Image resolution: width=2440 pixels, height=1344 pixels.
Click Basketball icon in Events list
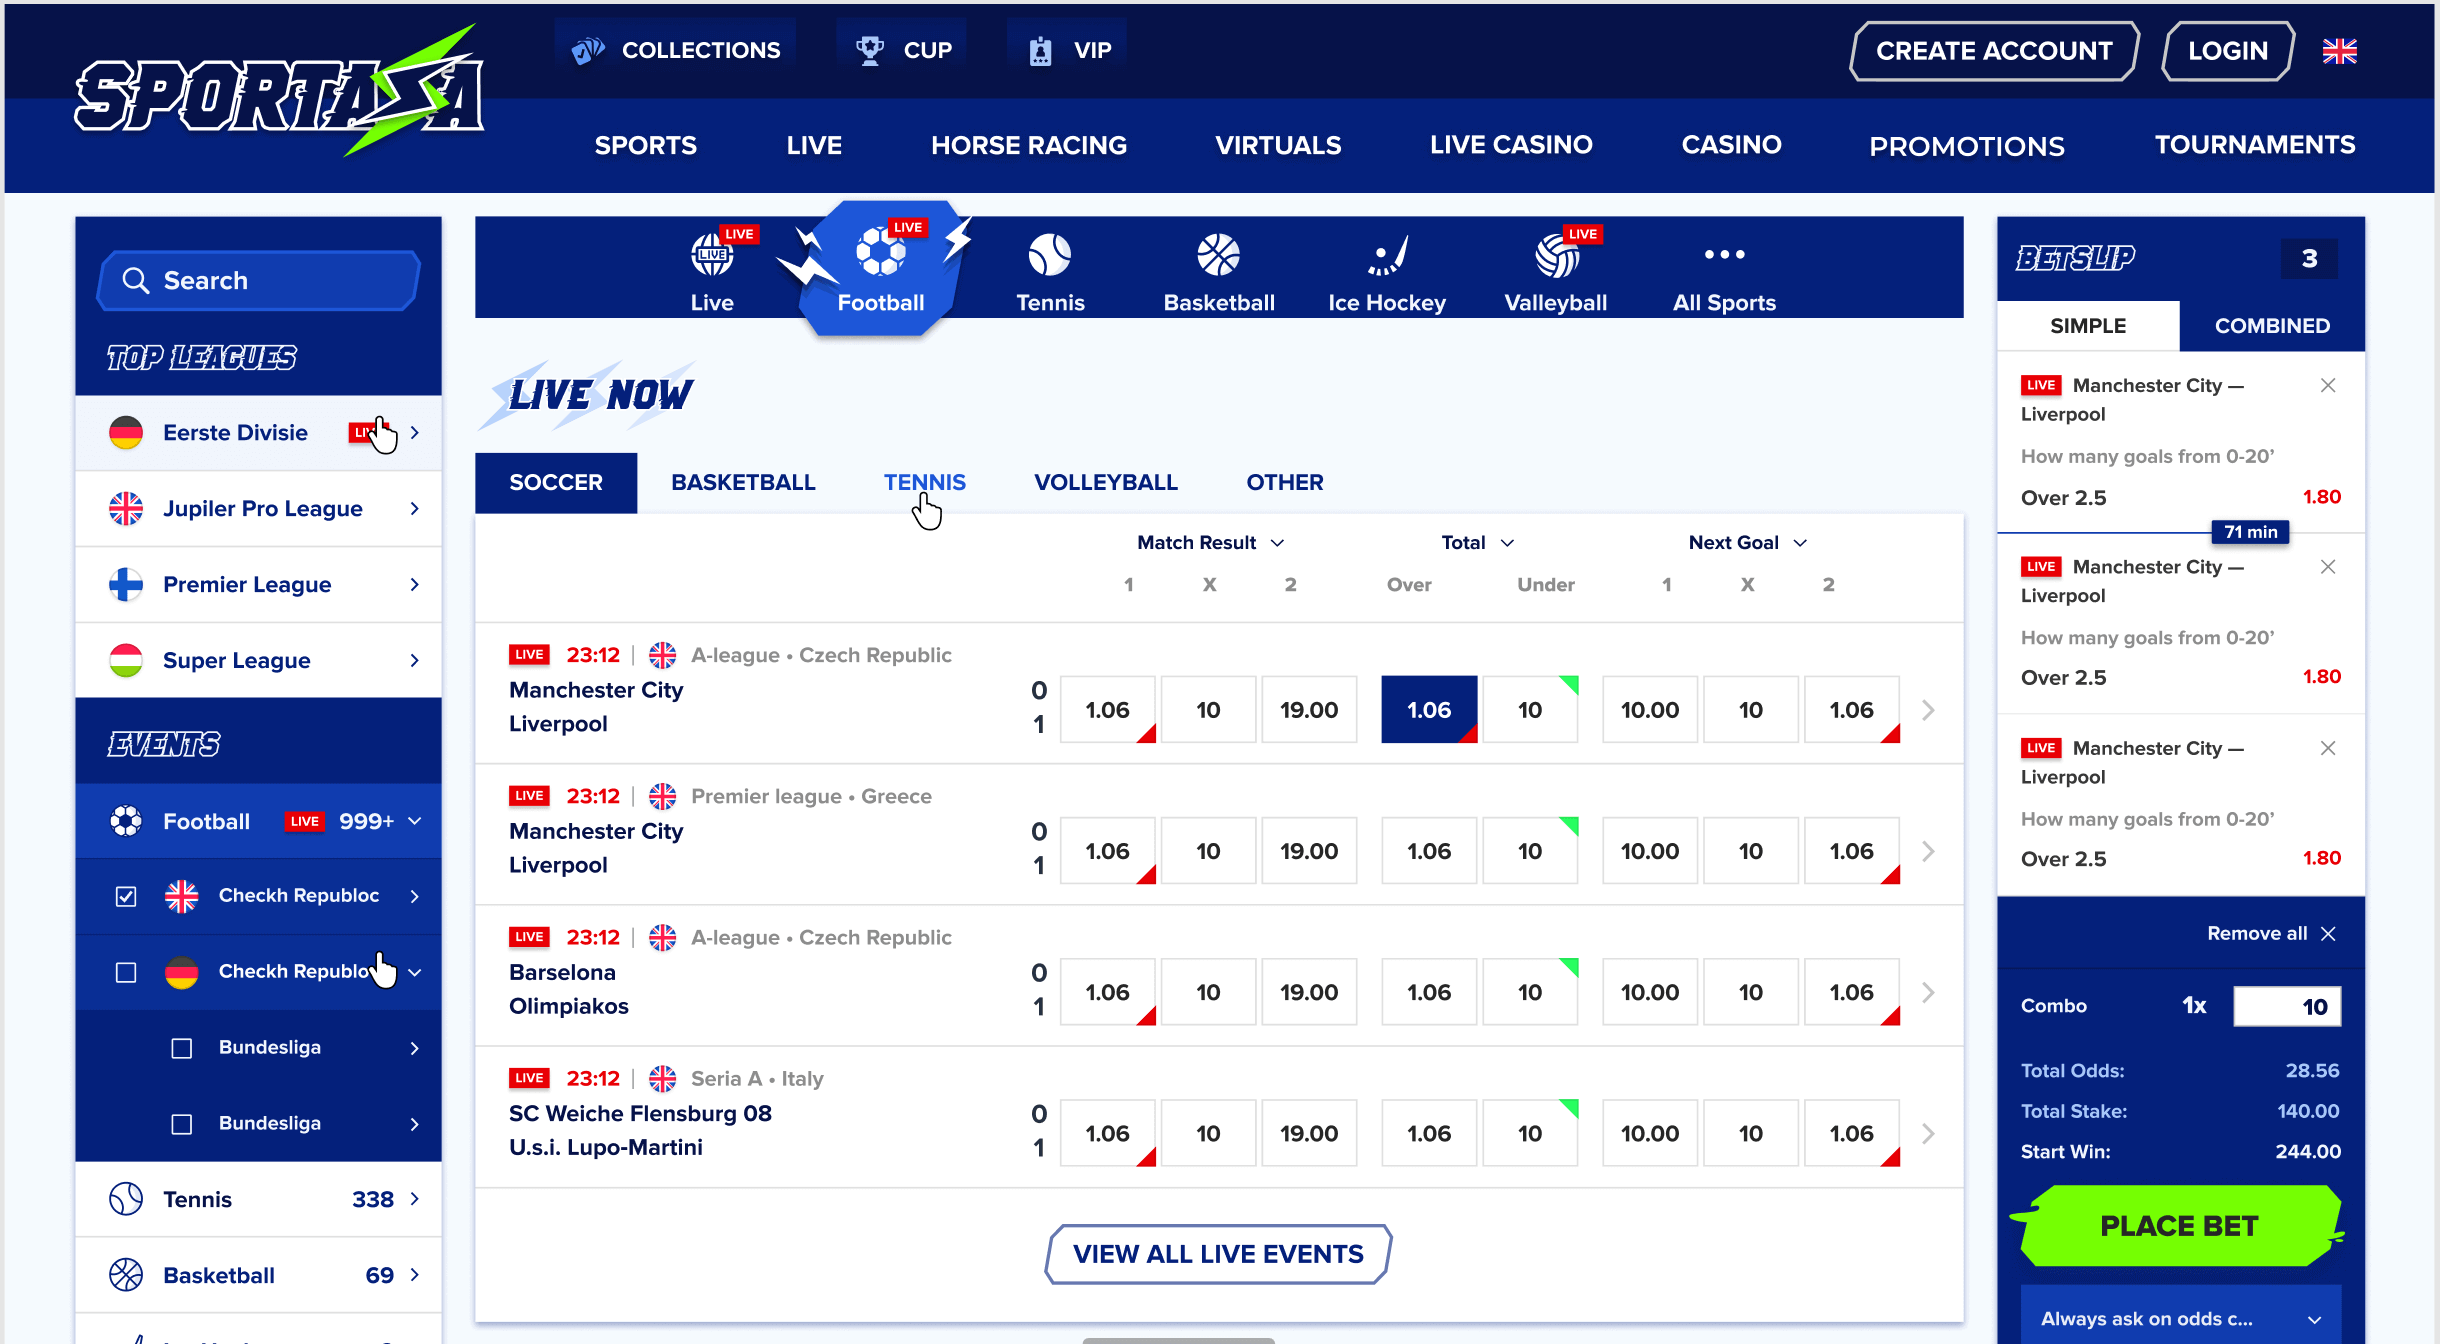[x=126, y=1275]
